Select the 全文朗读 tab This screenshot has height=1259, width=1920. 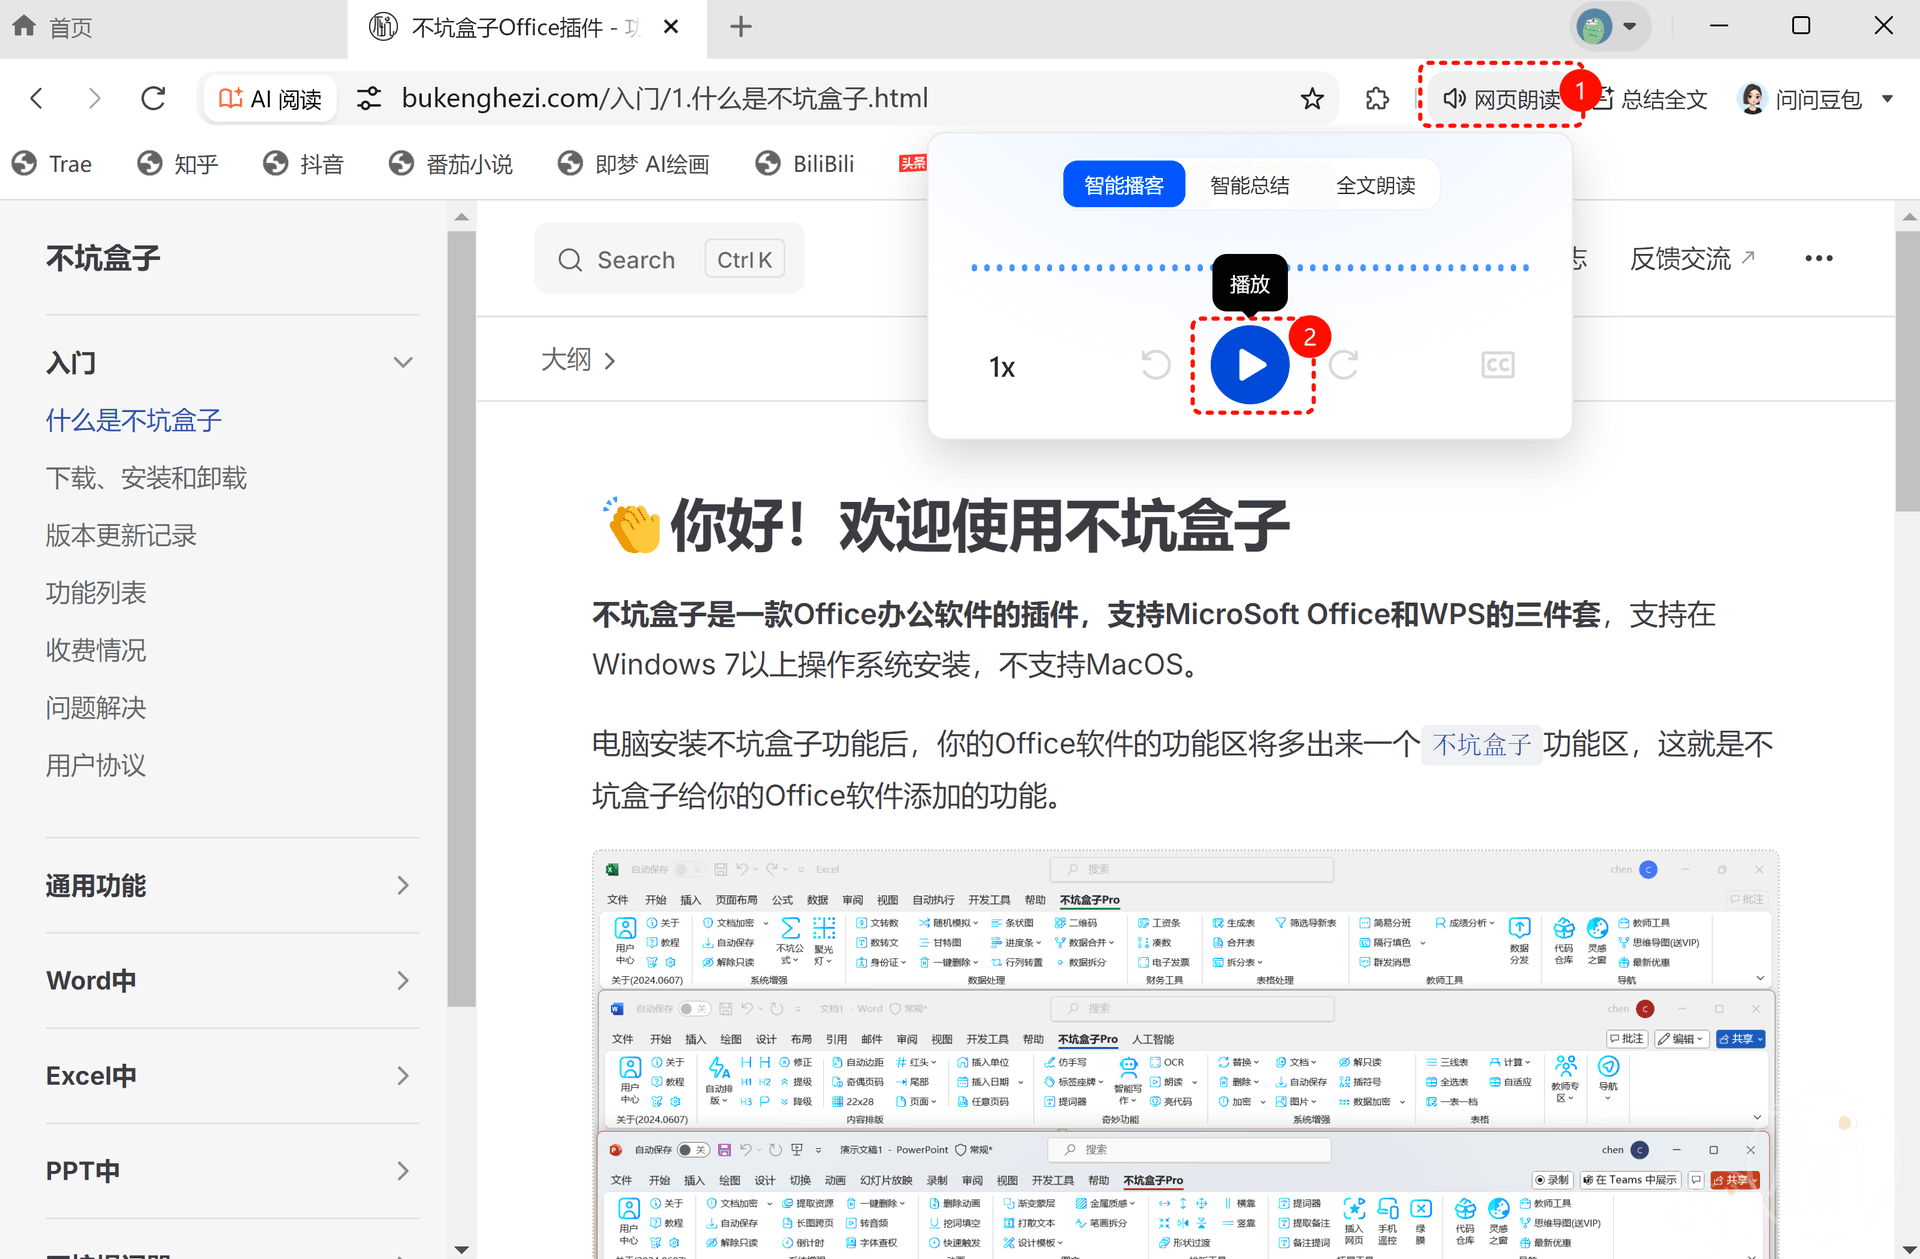click(x=1376, y=185)
